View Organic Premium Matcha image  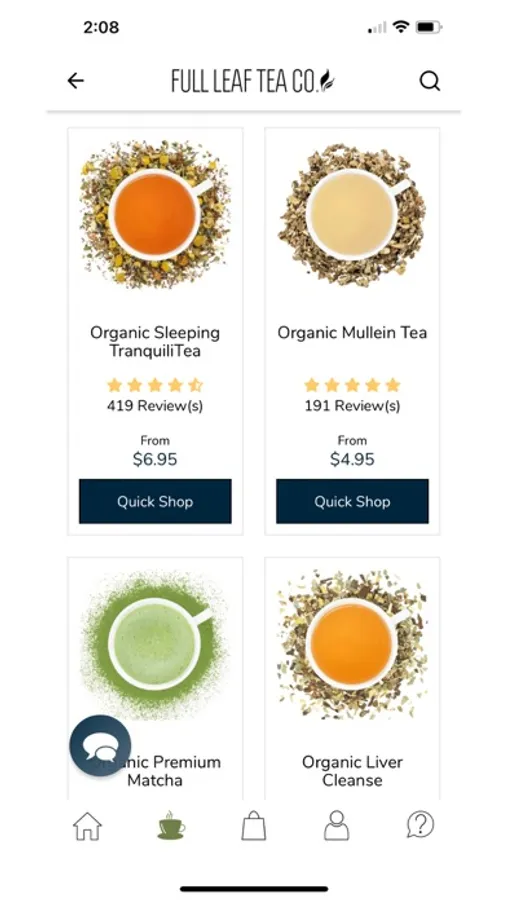point(155,644)
